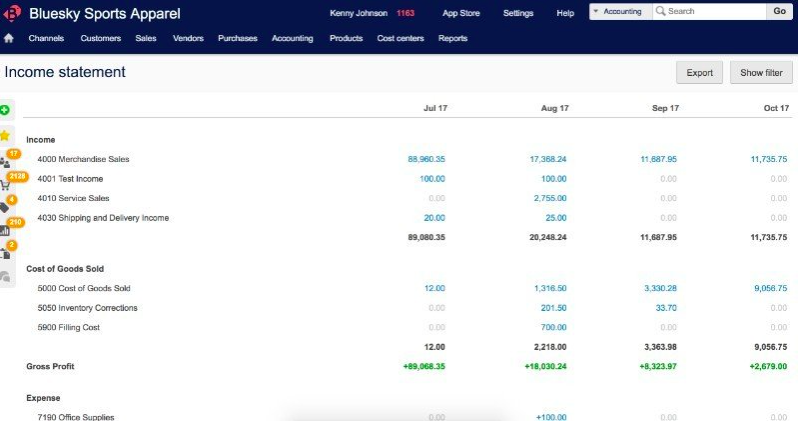
Task: Open the documents icon with badge 2
Action: [6, 253]
